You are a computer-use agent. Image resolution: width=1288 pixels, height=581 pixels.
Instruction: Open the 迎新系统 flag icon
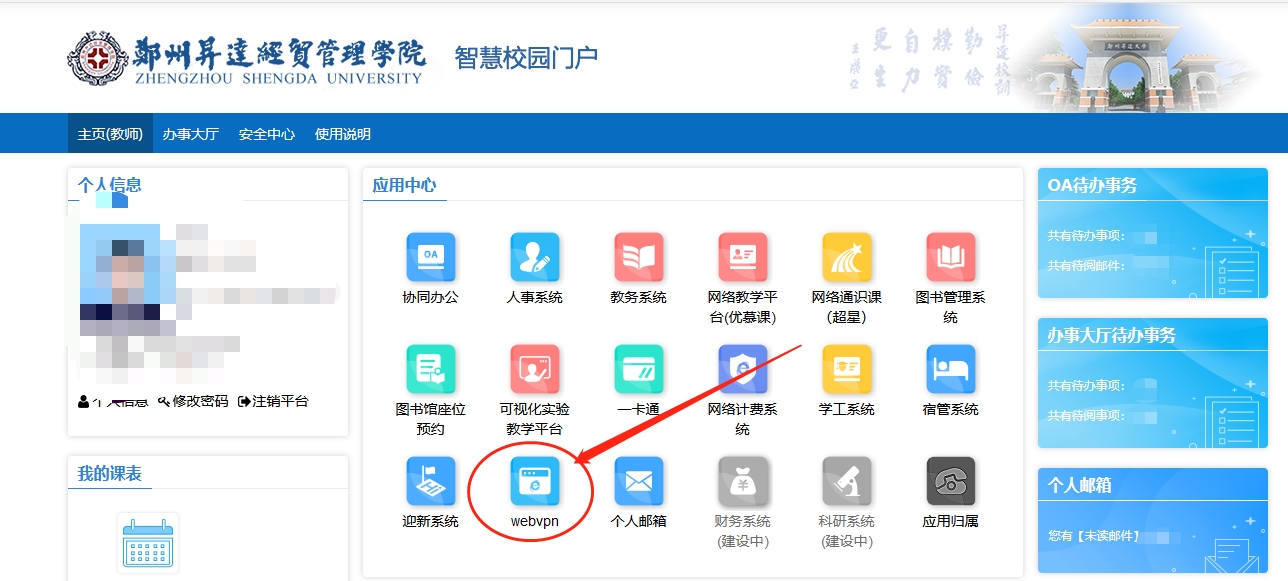[430, 482]
